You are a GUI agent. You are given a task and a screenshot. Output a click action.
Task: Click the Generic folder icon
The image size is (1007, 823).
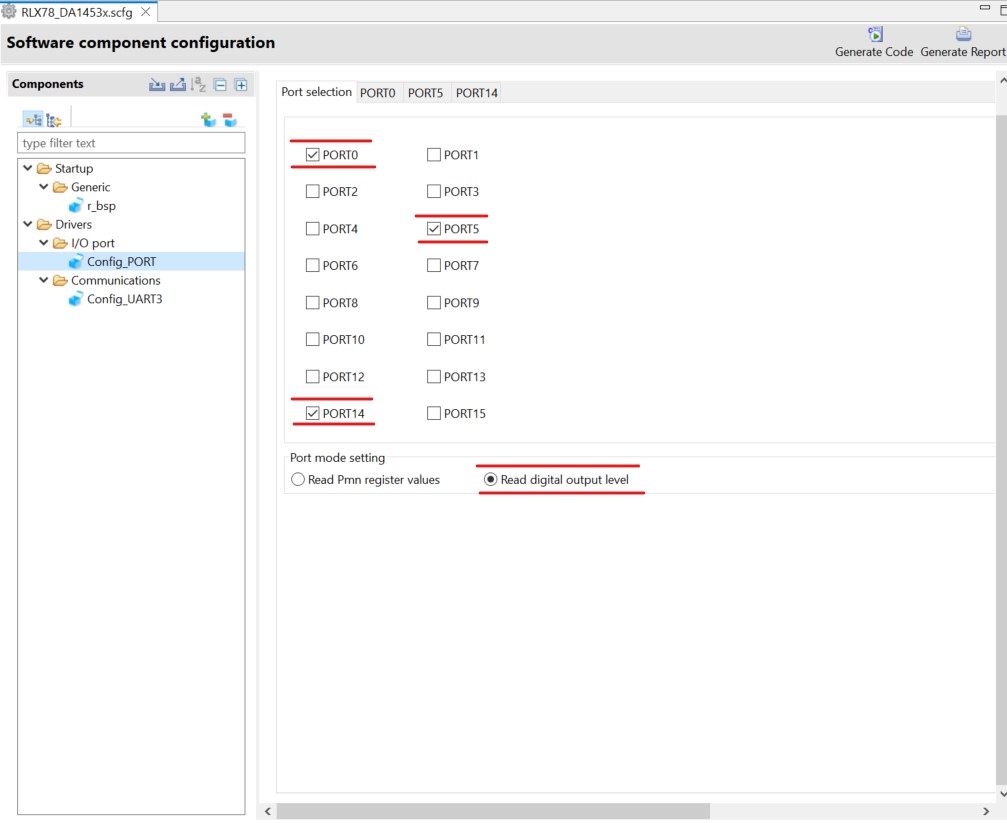[60, 187]
